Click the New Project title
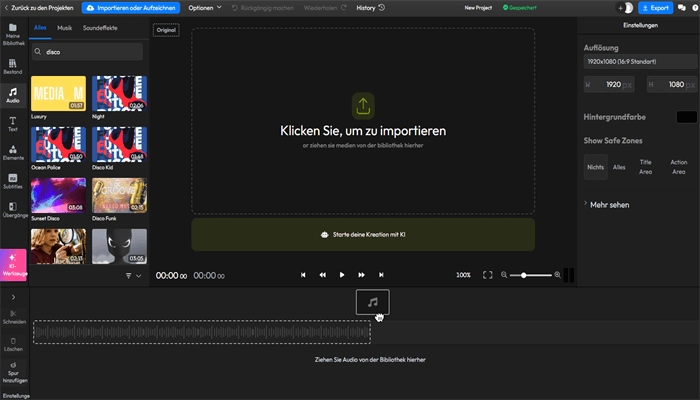The width and height of the screenshot is (700, 400). (478, 8)
